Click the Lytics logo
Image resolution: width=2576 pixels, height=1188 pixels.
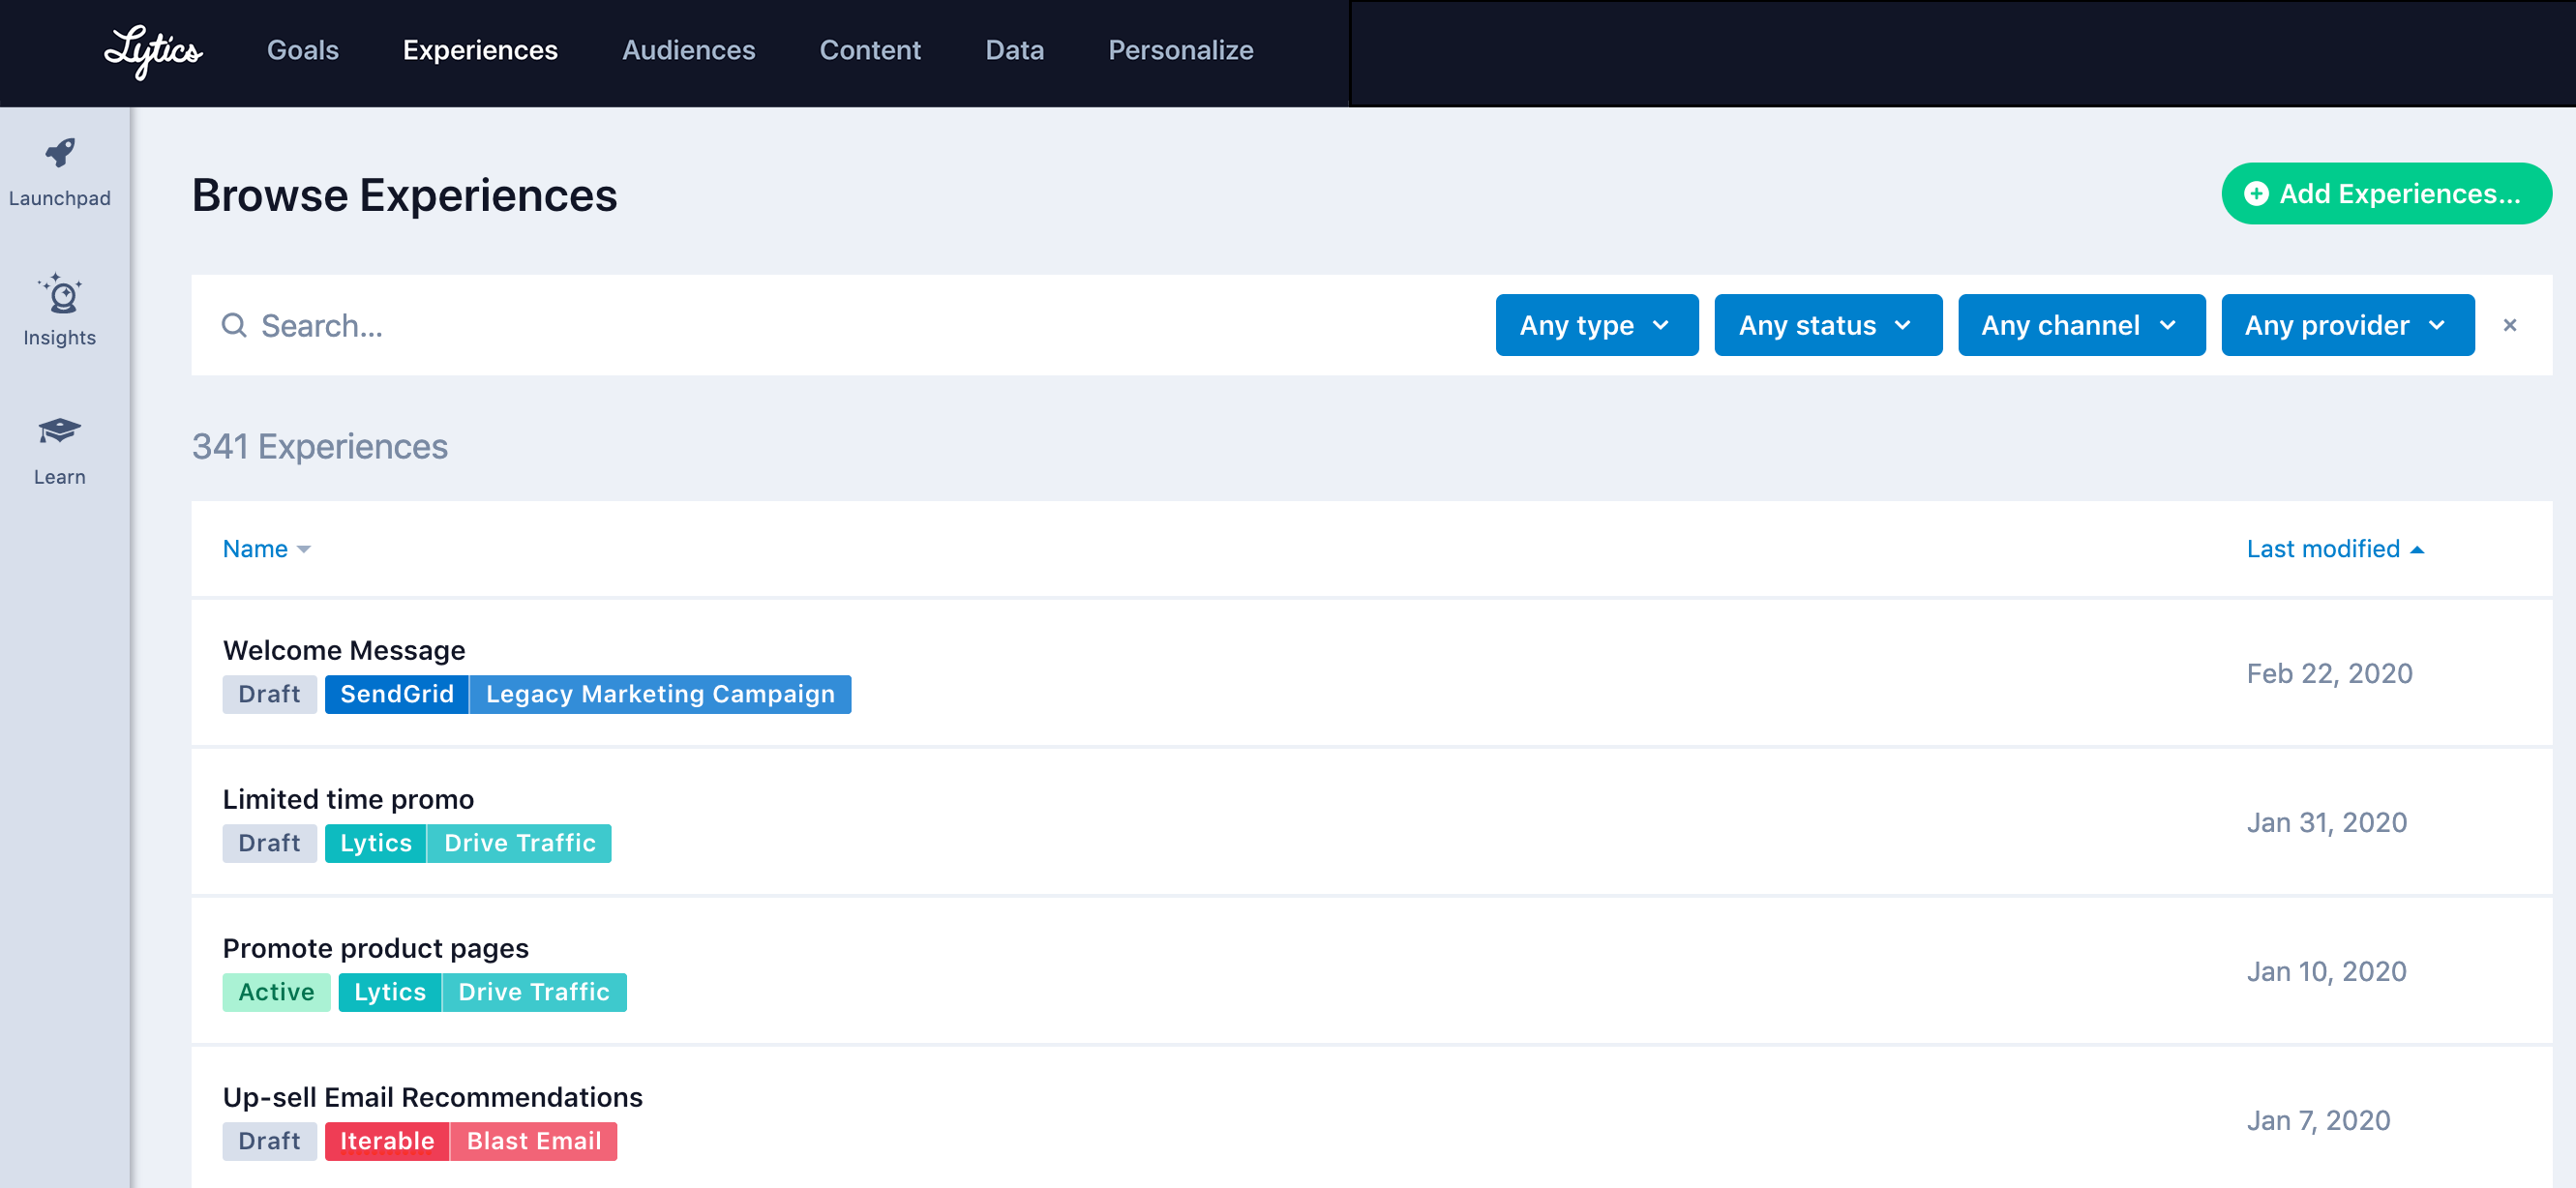click(153, 50)
